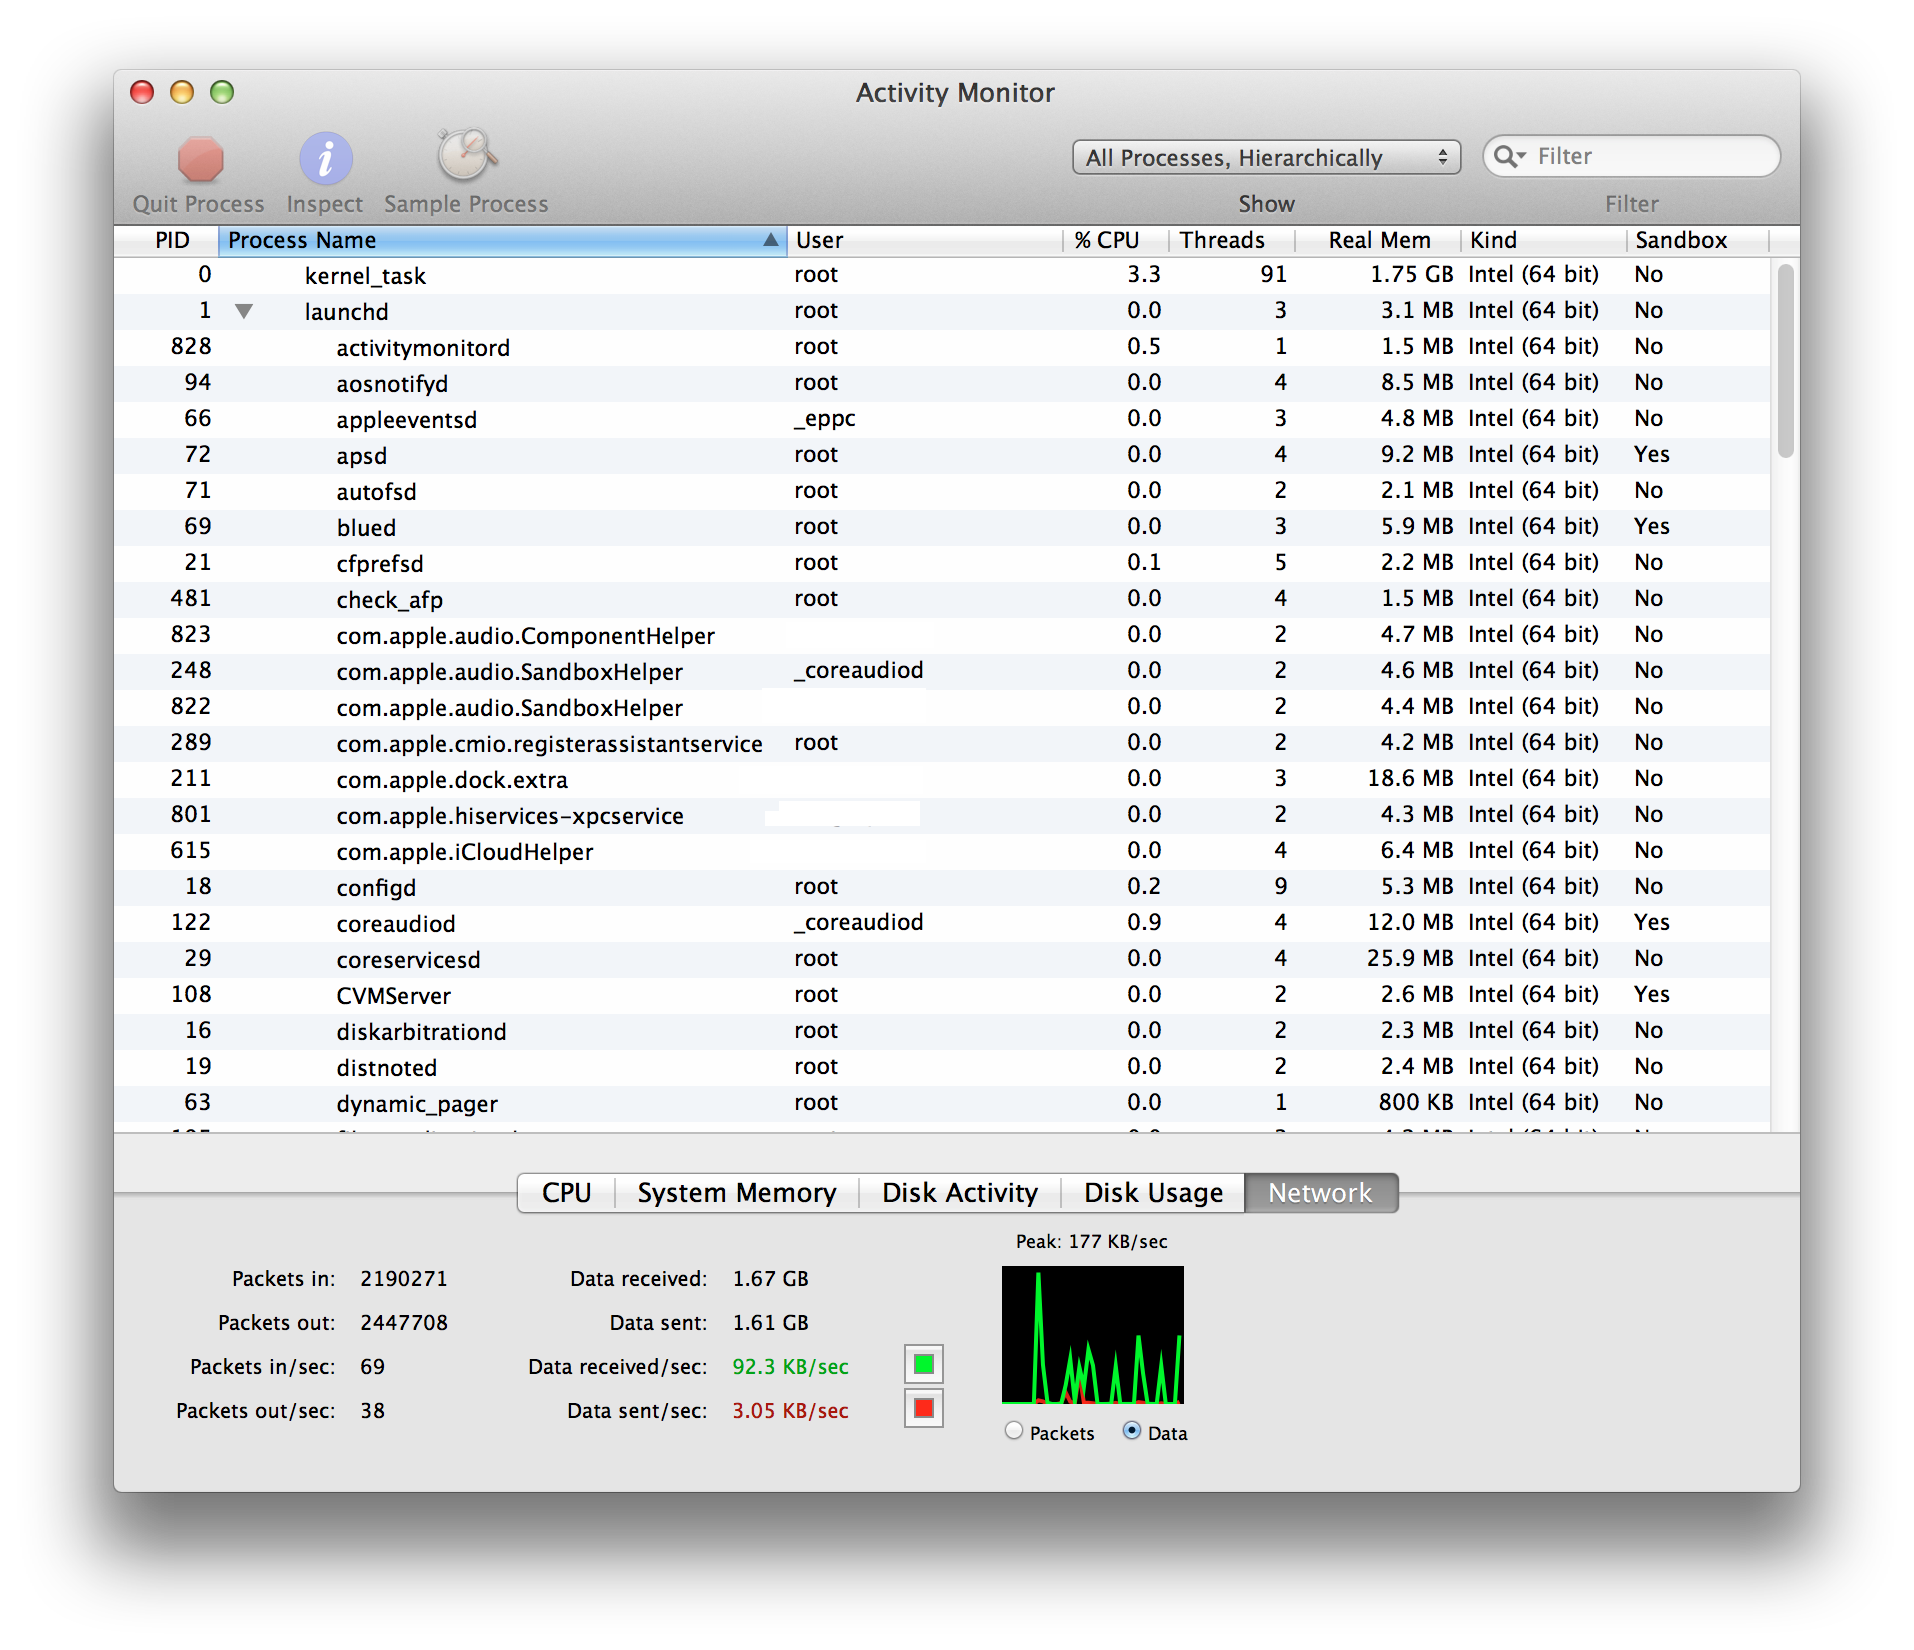Click the 18.6 MB memory value
The image size is (1914, 1650).
1410,778
